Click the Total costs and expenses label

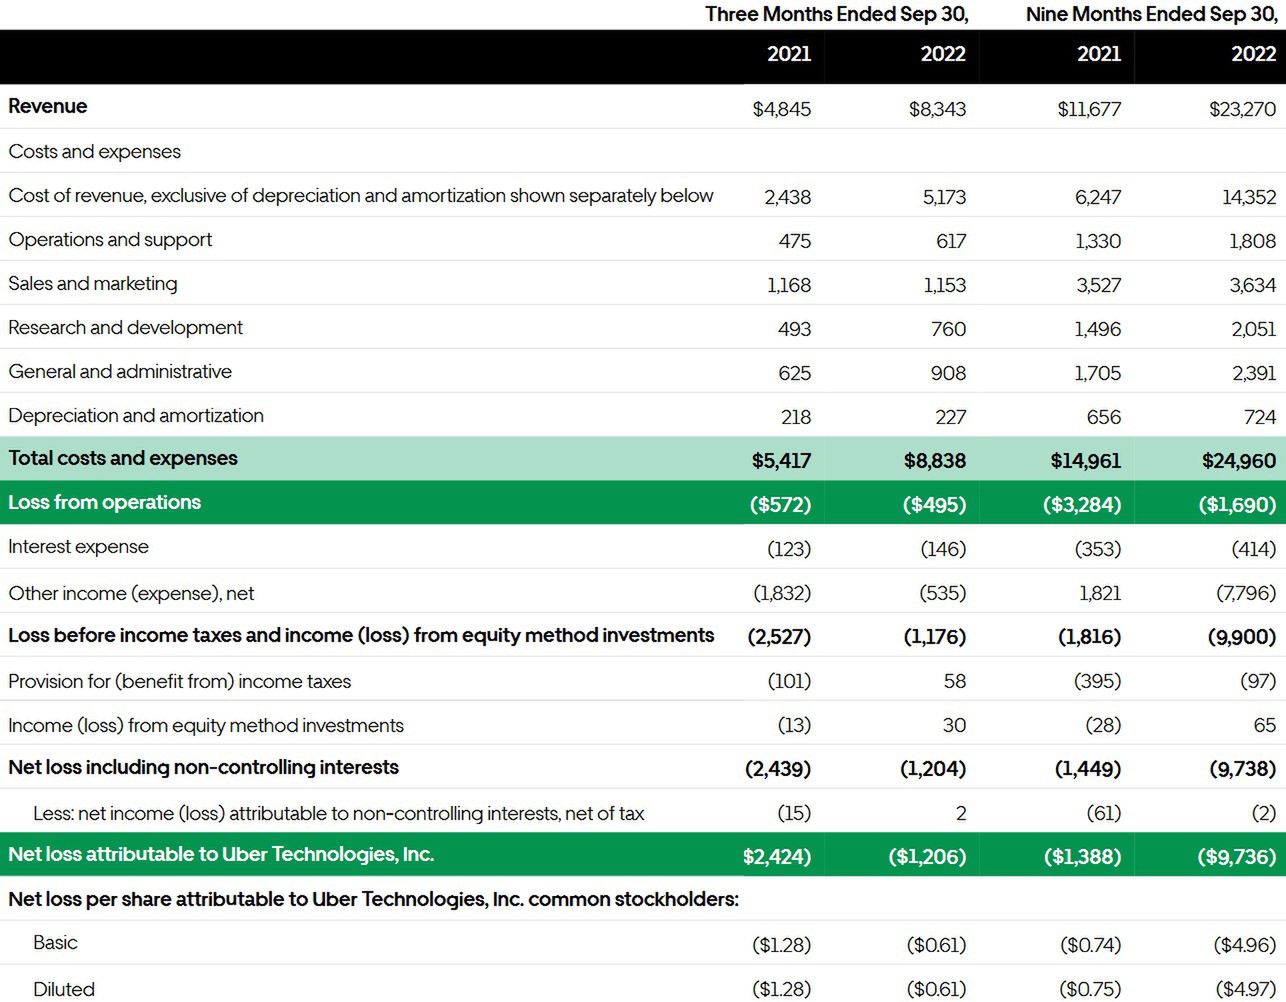(123, 458)
